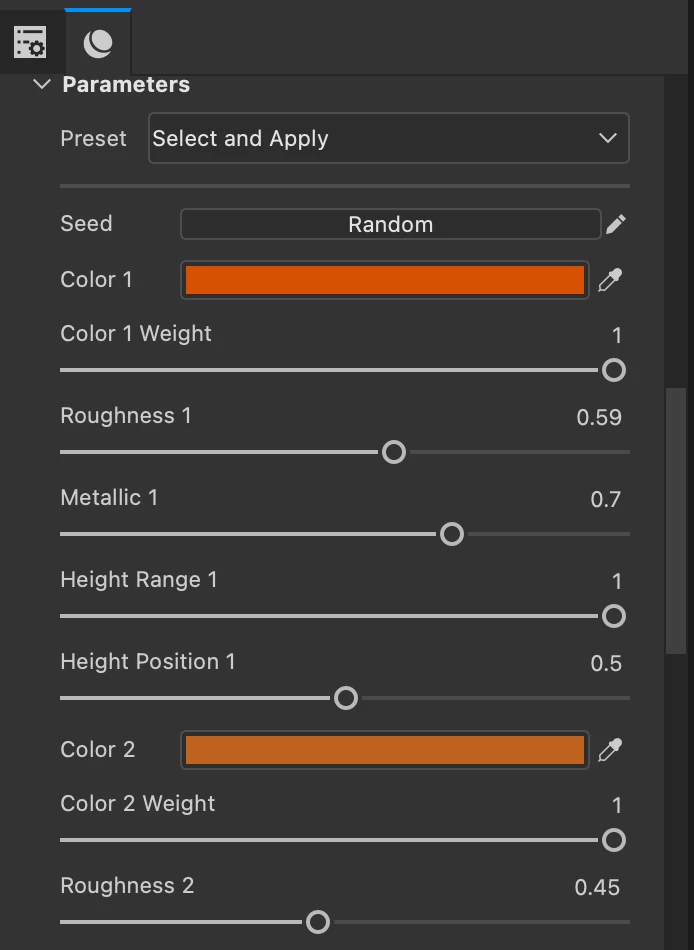Click the Height Range 1 slider handle
This screenshot has width=694, height=950.
(x=614, y=616)
